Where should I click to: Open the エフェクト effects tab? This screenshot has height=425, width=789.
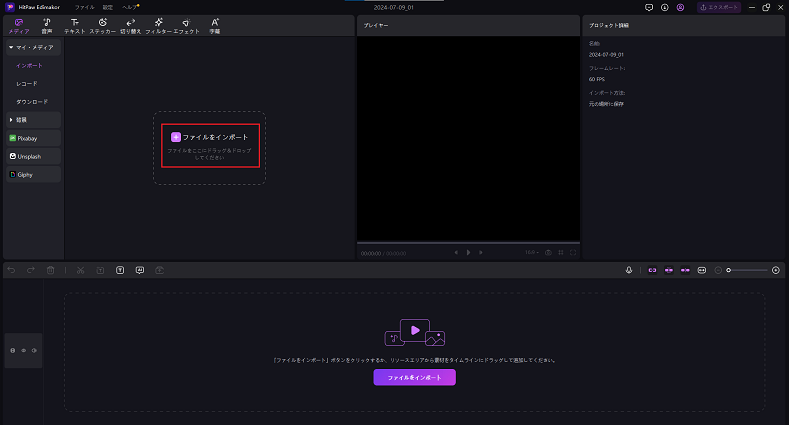pyautogui.click(x=187, y=26)
